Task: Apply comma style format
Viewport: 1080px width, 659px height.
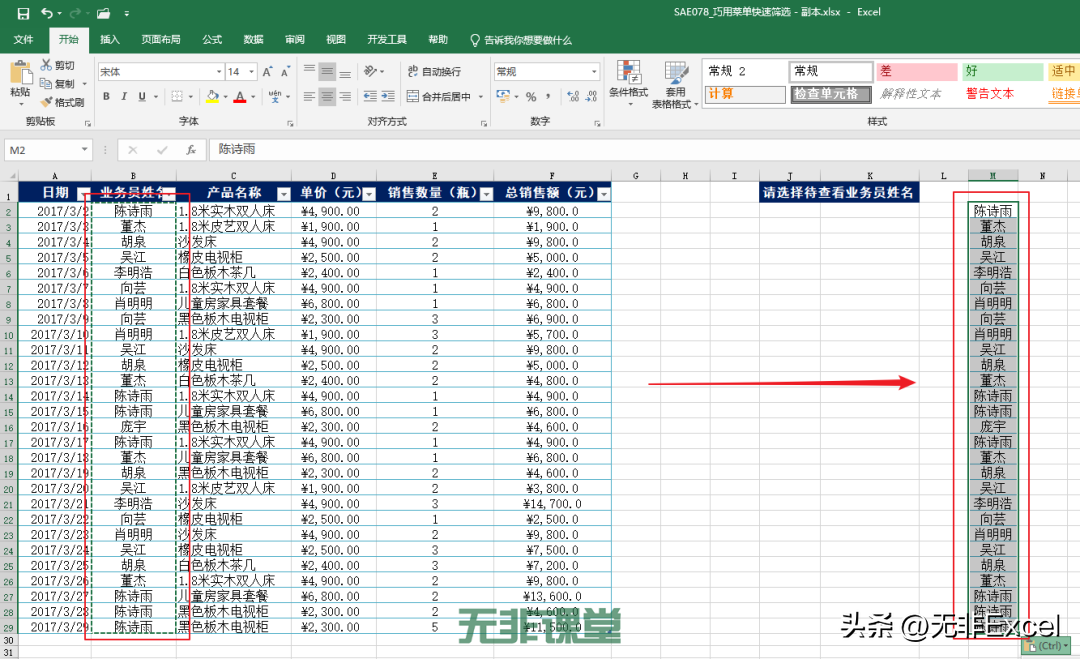Action: 548,96
